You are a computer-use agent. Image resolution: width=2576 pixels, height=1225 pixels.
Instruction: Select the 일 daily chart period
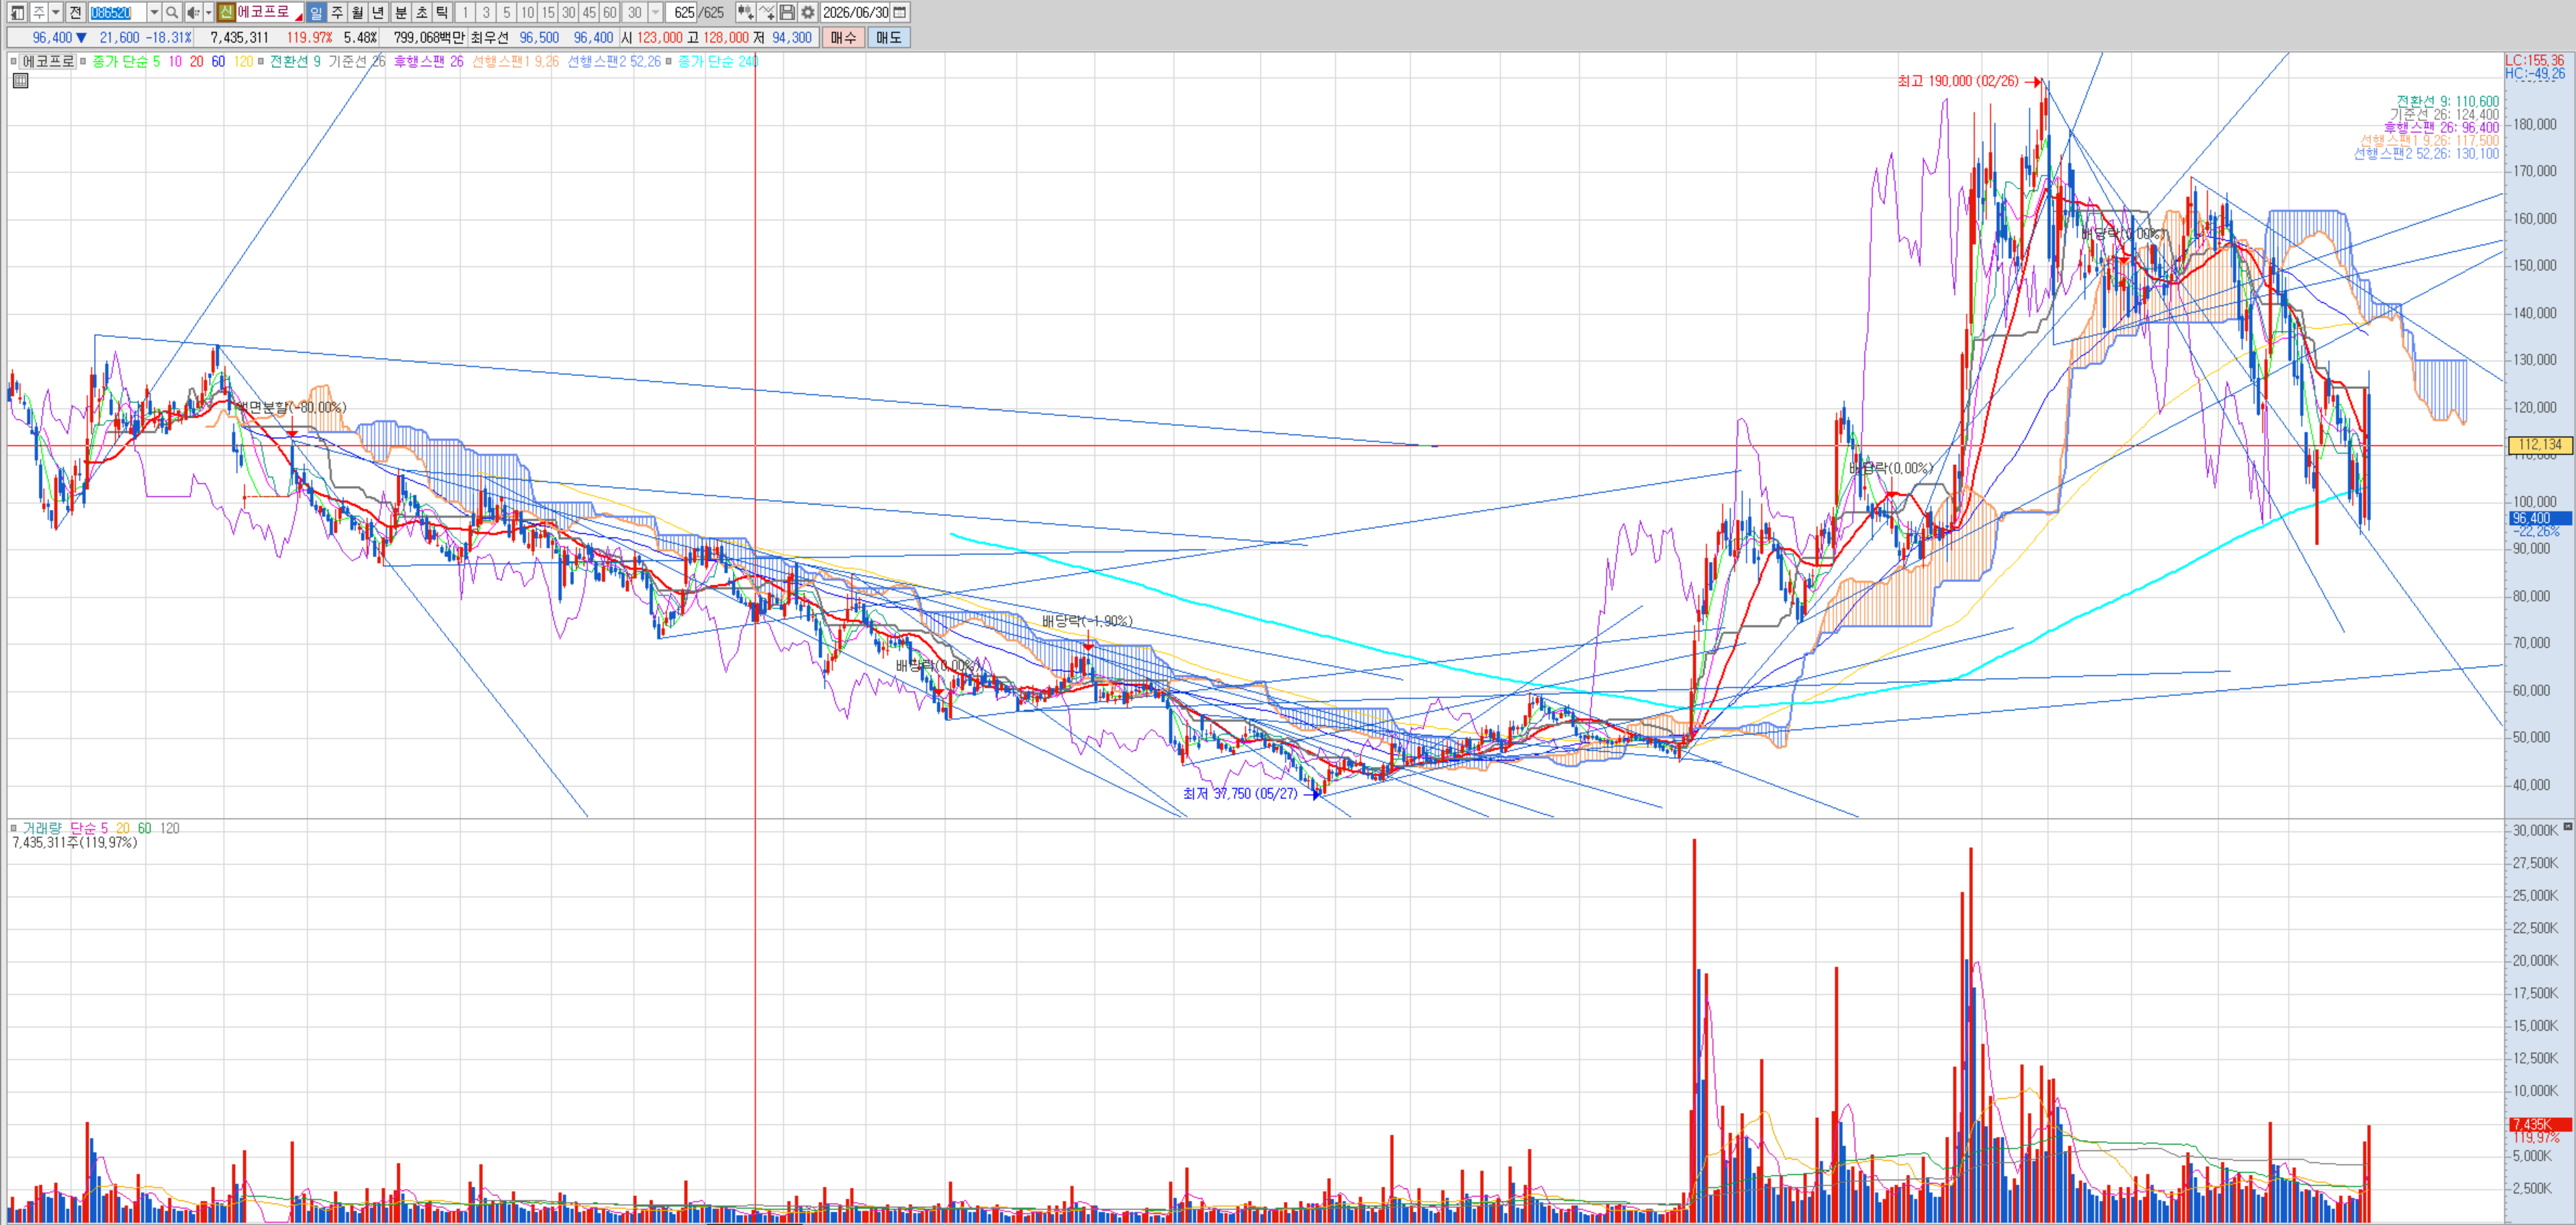click(316, 13)
